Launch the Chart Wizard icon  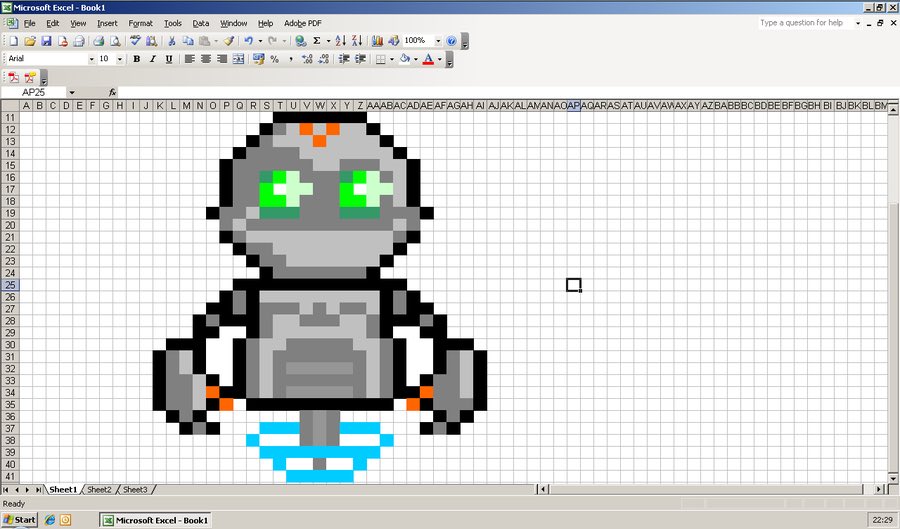coord(377,41)
